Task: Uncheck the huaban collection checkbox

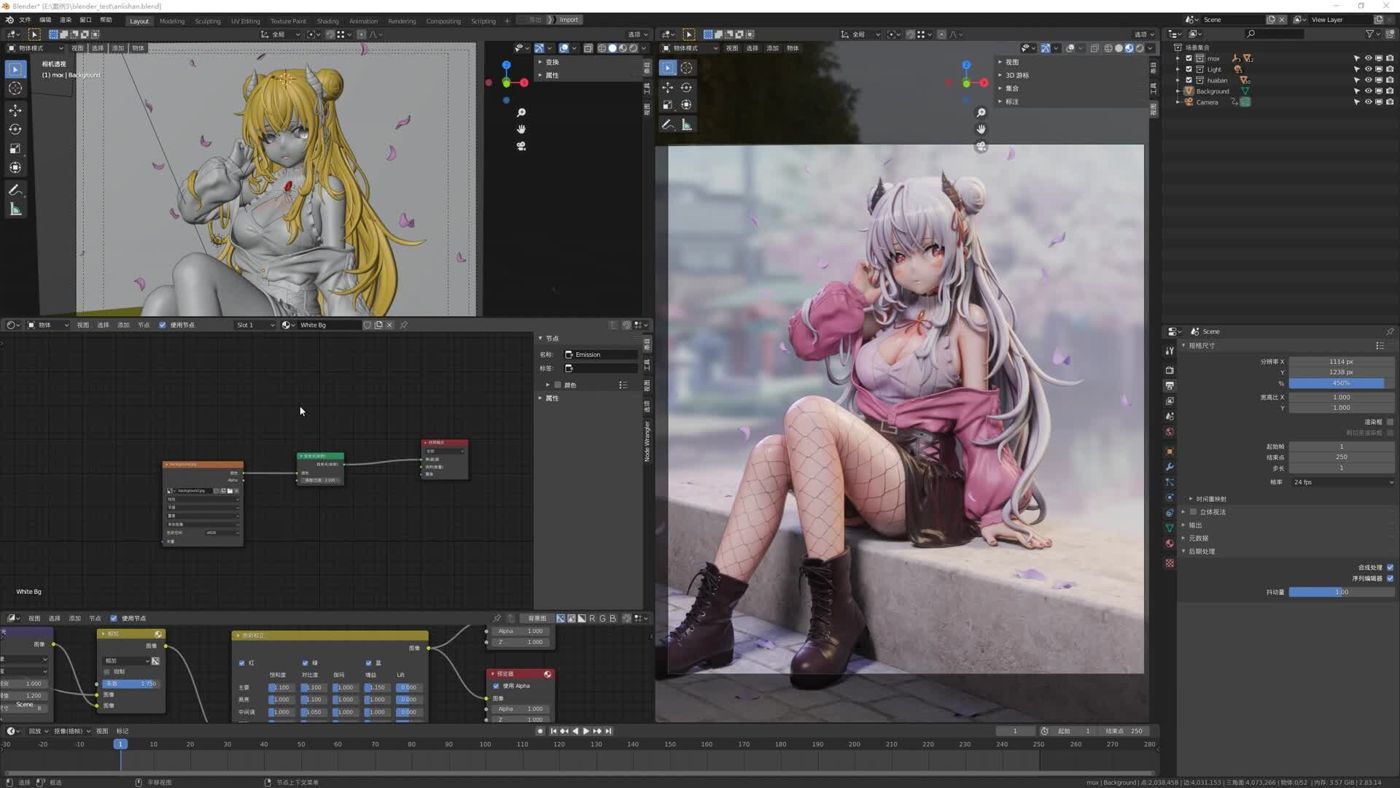Action: (1189, 80)
